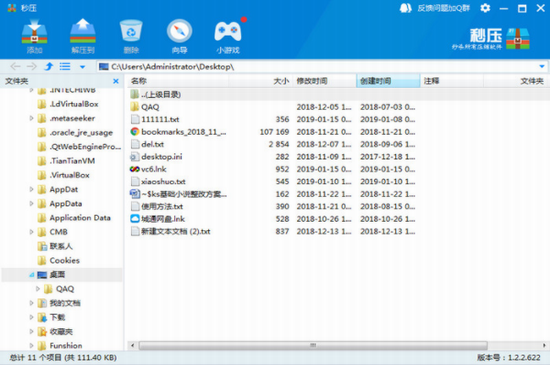Expand the QAQ folder in the tree
This screenshot has width=550, height=365.
[x=38, y=289]
